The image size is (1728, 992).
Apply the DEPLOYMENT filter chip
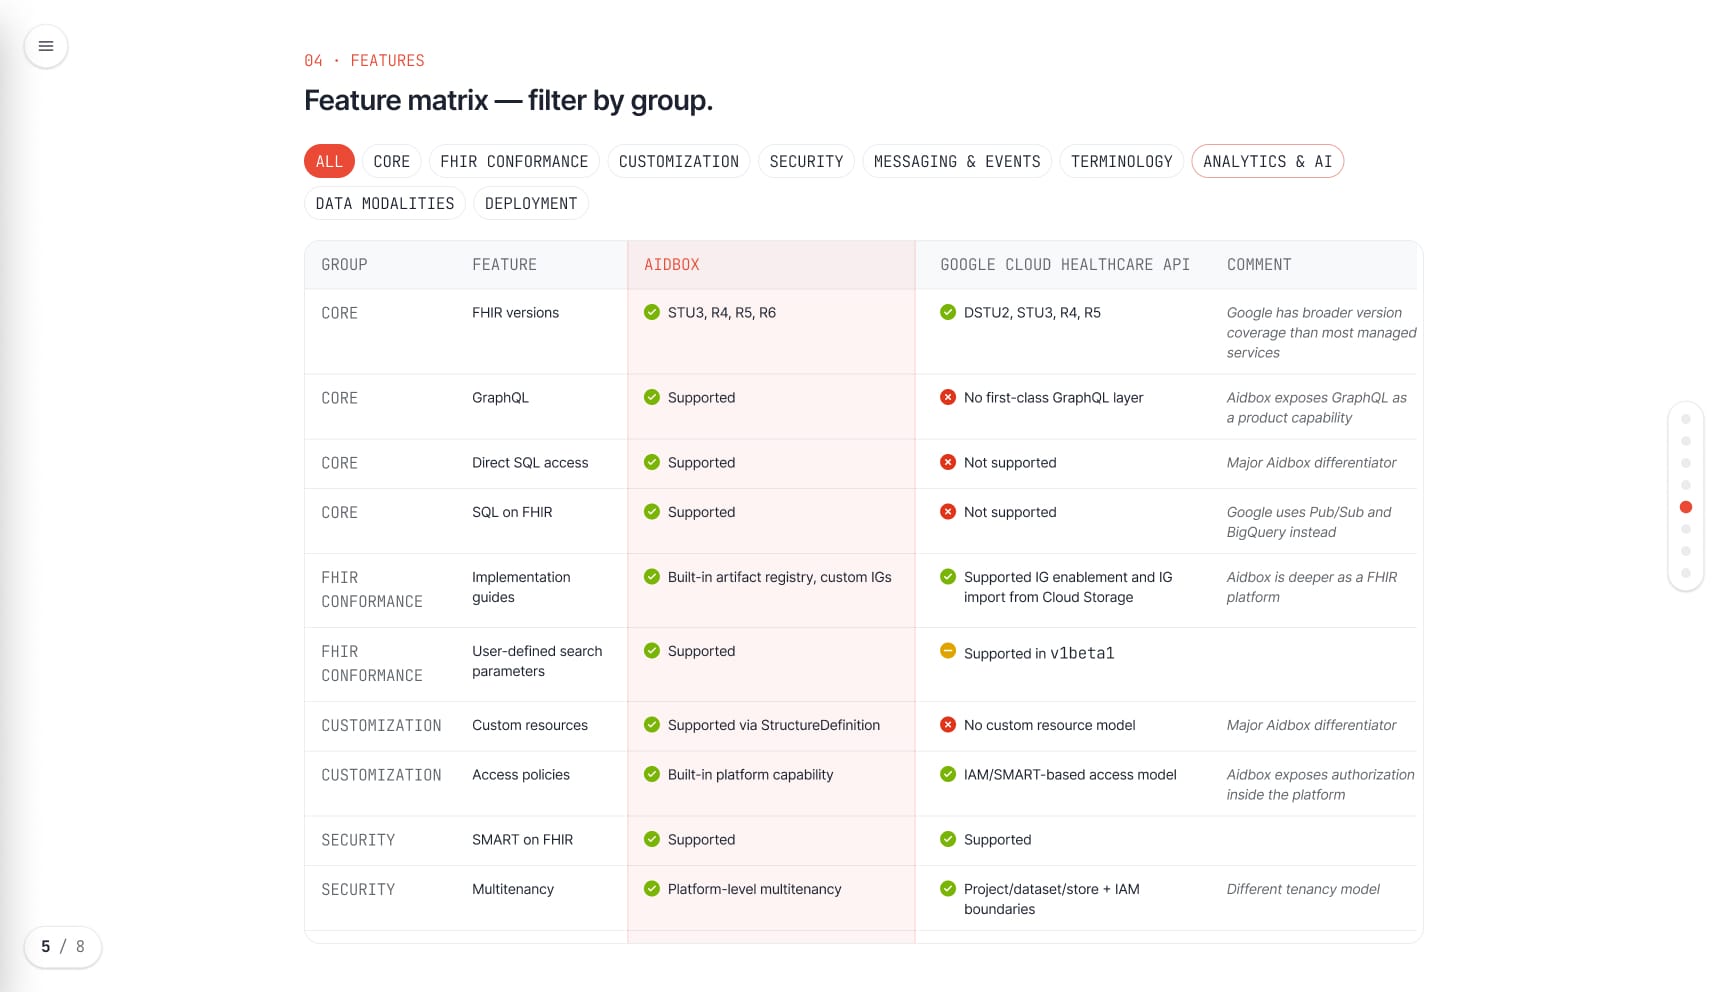coord(531,203)
